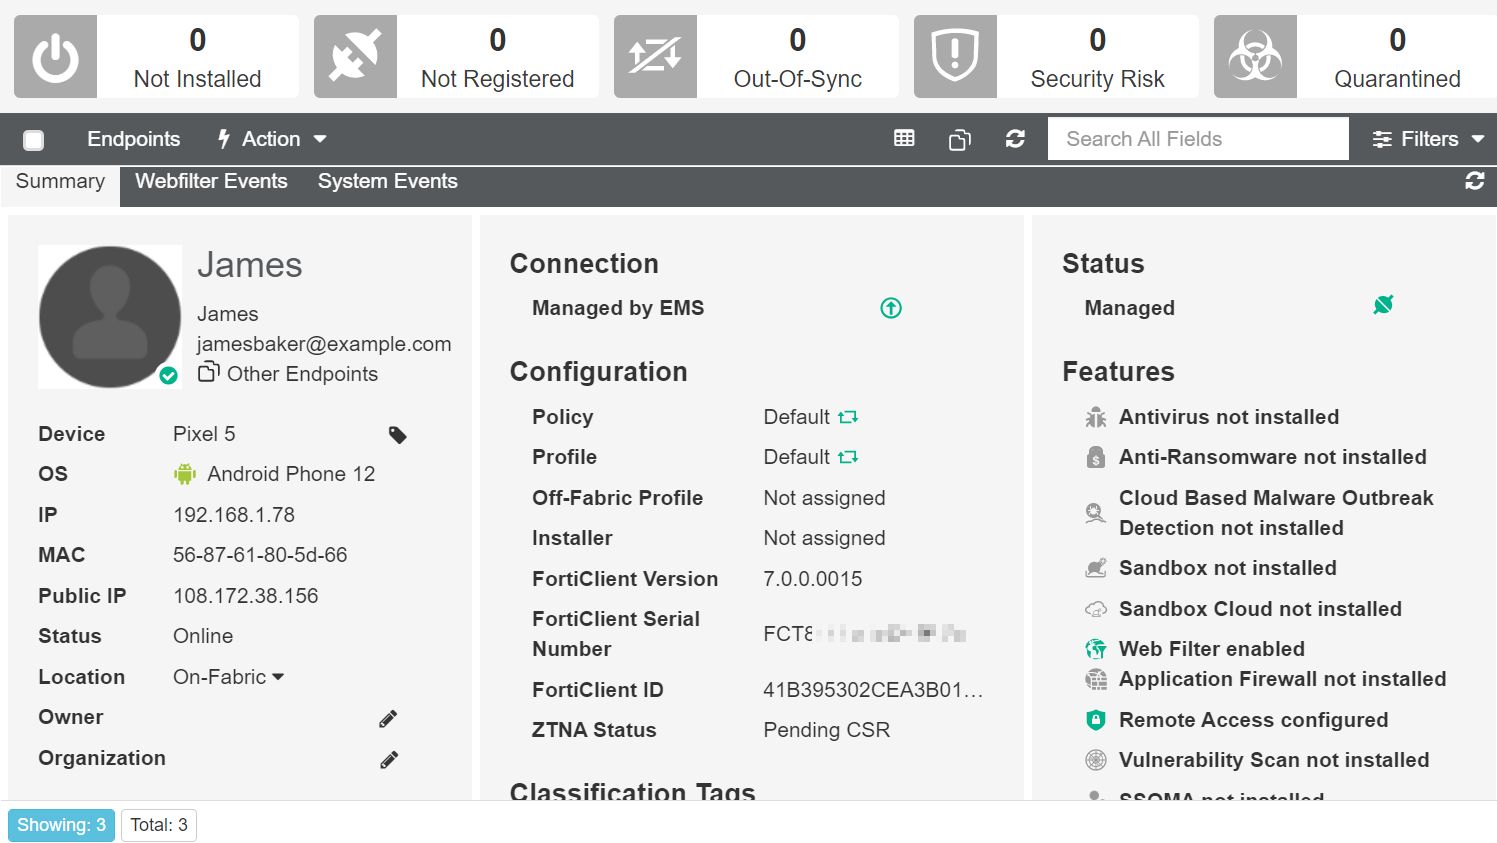The width and height of the screenshot is (1497, 843).
Task: Open the System Events tab
Action: click(387, 181)
